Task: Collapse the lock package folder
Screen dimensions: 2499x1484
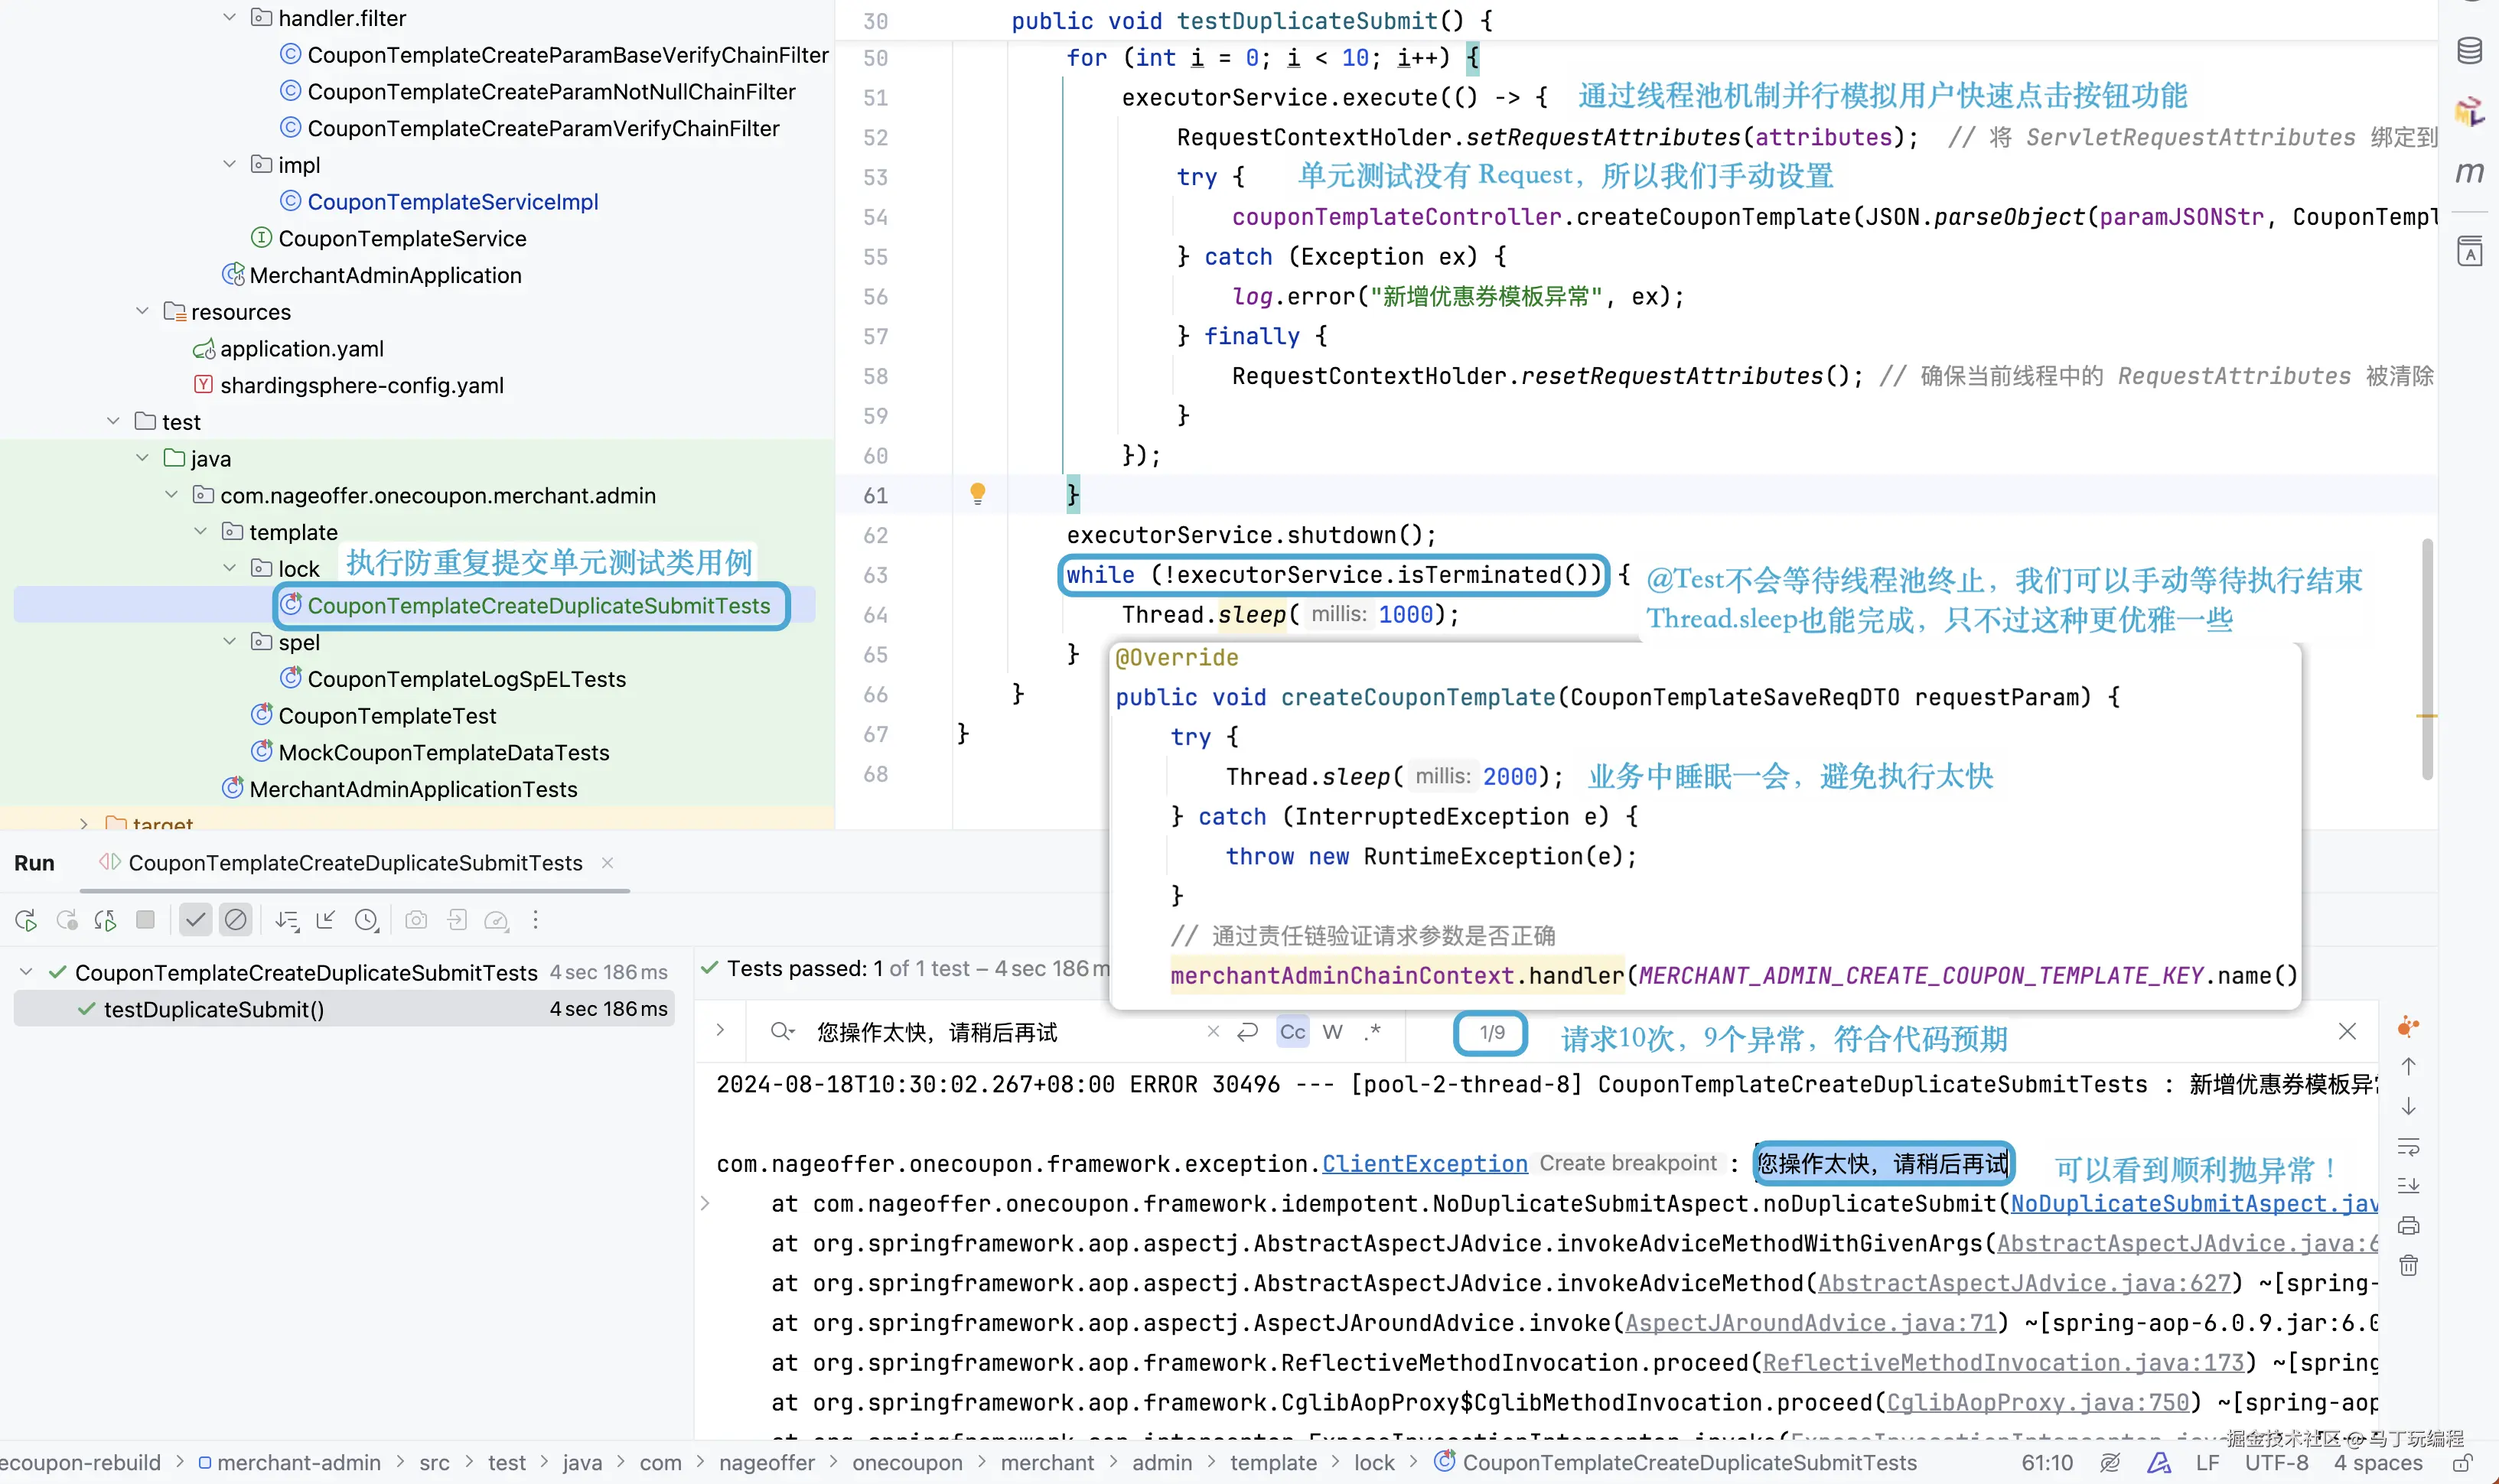Action: pos(230,568)
